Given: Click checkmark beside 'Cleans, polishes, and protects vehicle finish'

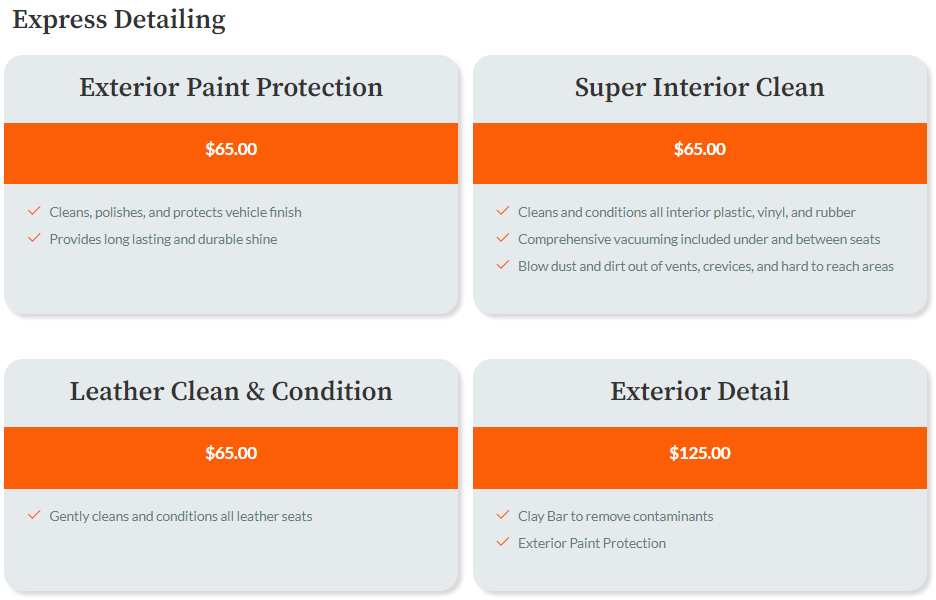Looking at the screenshot, I should (34, 211).
